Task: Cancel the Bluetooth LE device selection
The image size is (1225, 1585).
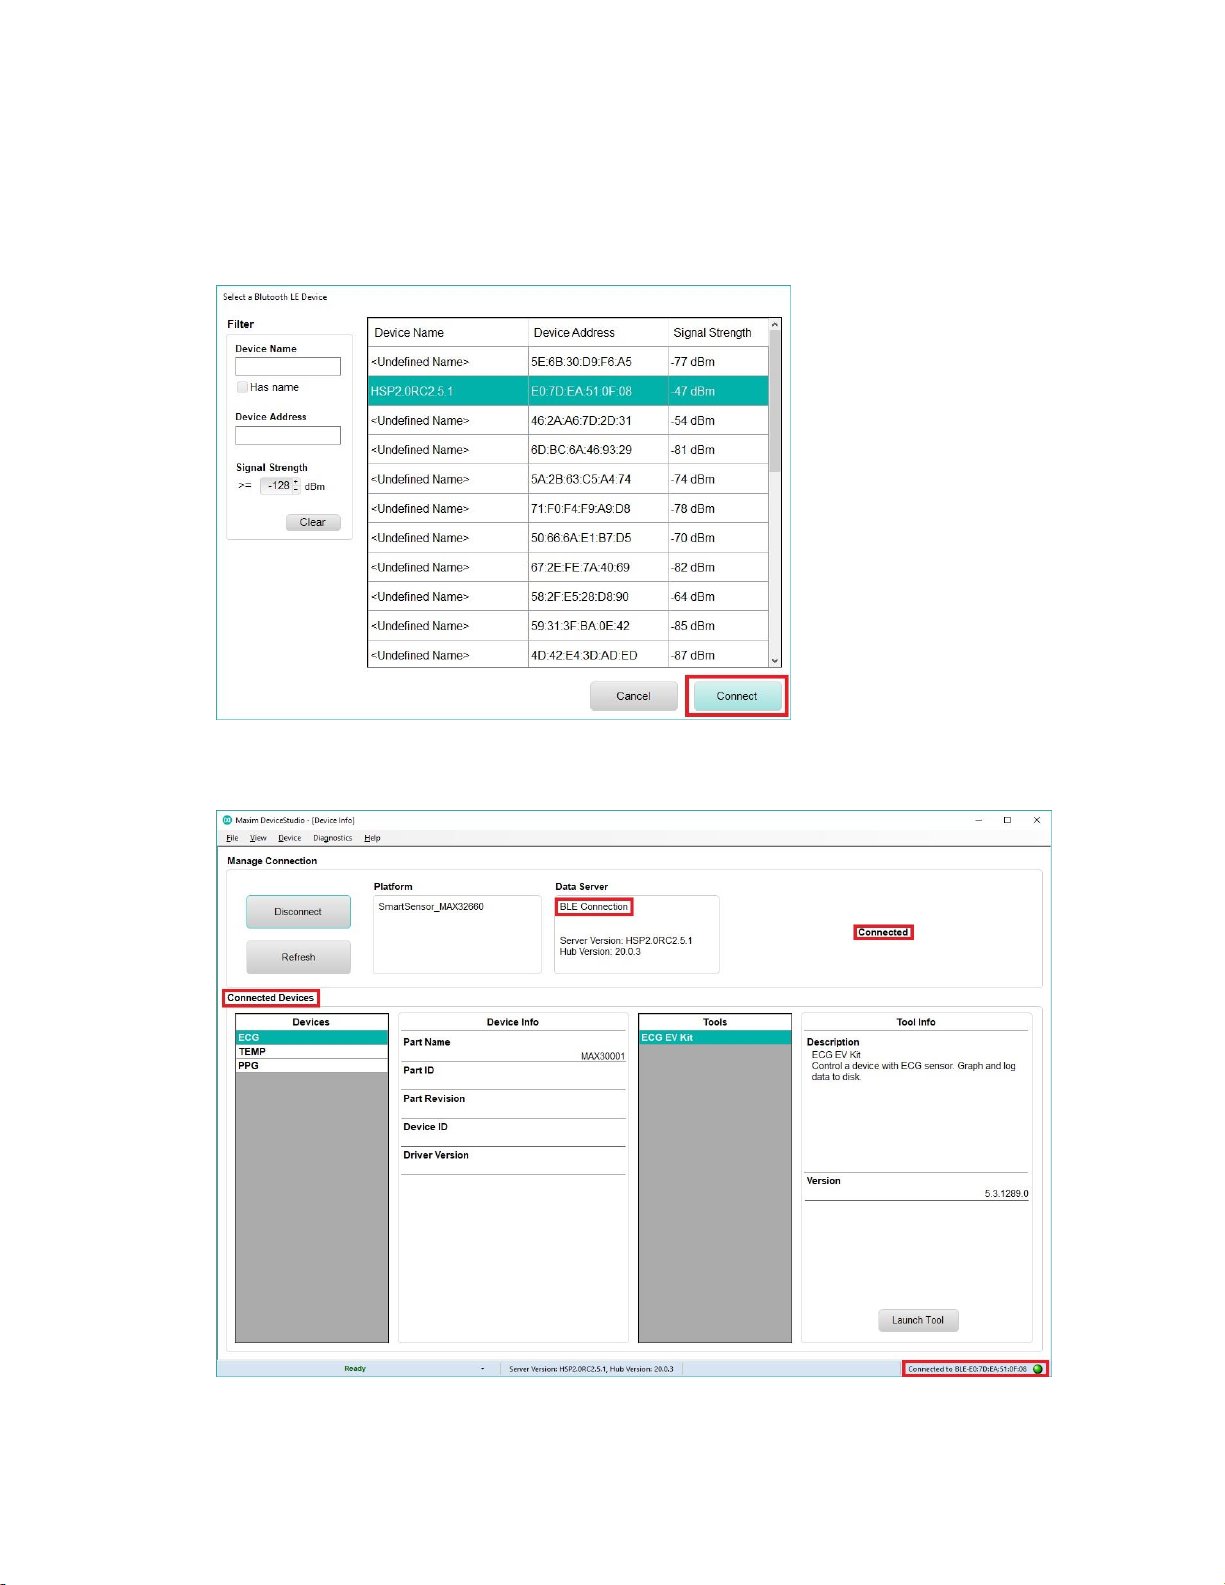Action: tap(633, 696)
